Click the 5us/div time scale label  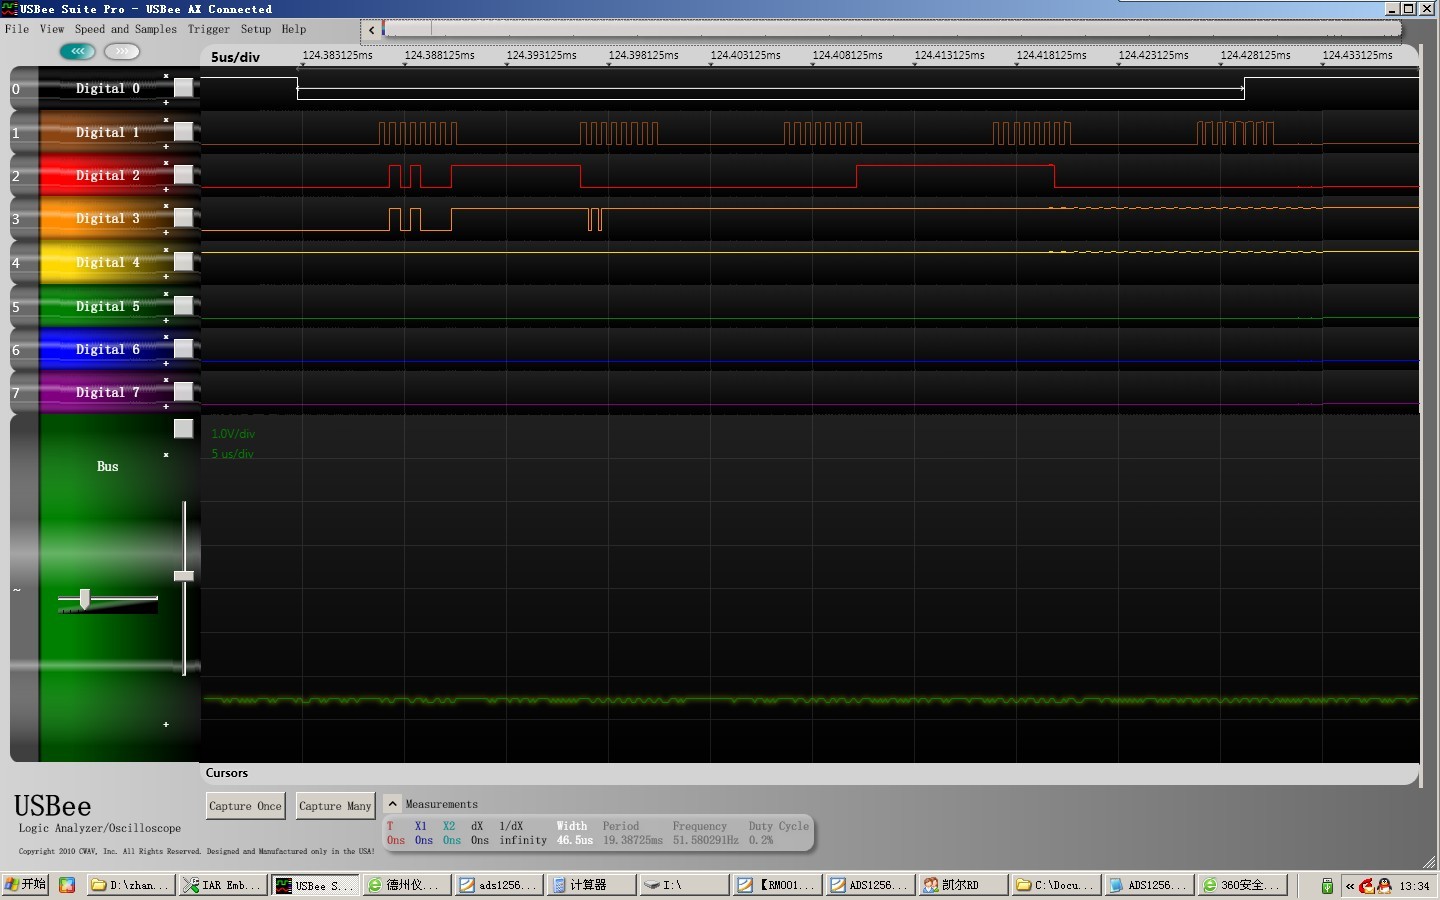point(235,57)
